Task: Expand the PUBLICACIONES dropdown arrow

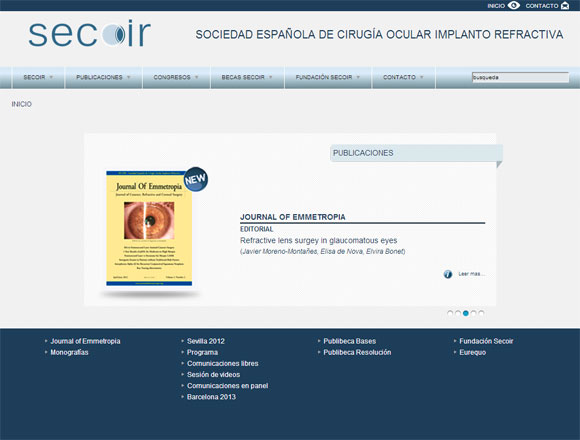Action: coord(129,77)
